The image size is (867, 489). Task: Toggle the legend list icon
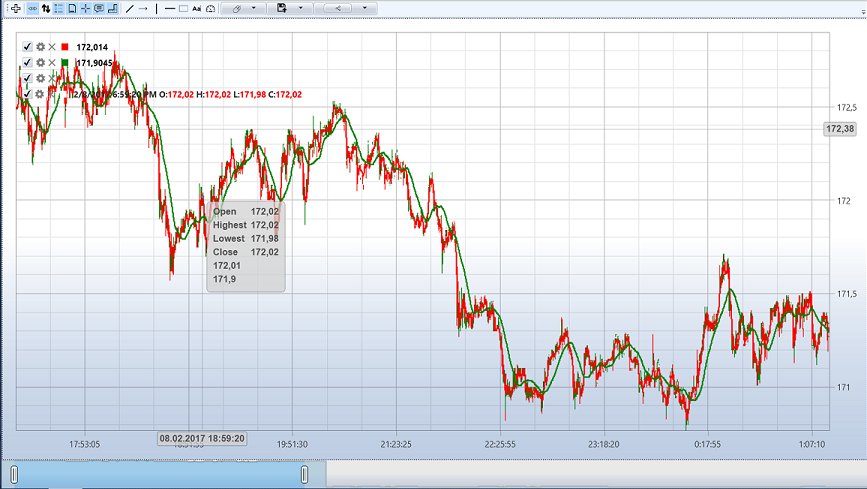[59, 8]
